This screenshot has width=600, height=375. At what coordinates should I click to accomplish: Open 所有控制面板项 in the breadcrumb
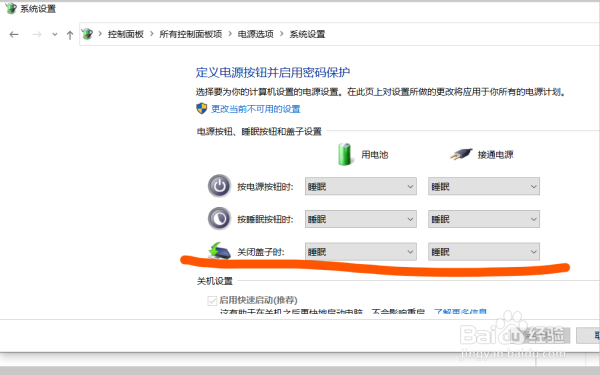point(191,34)
